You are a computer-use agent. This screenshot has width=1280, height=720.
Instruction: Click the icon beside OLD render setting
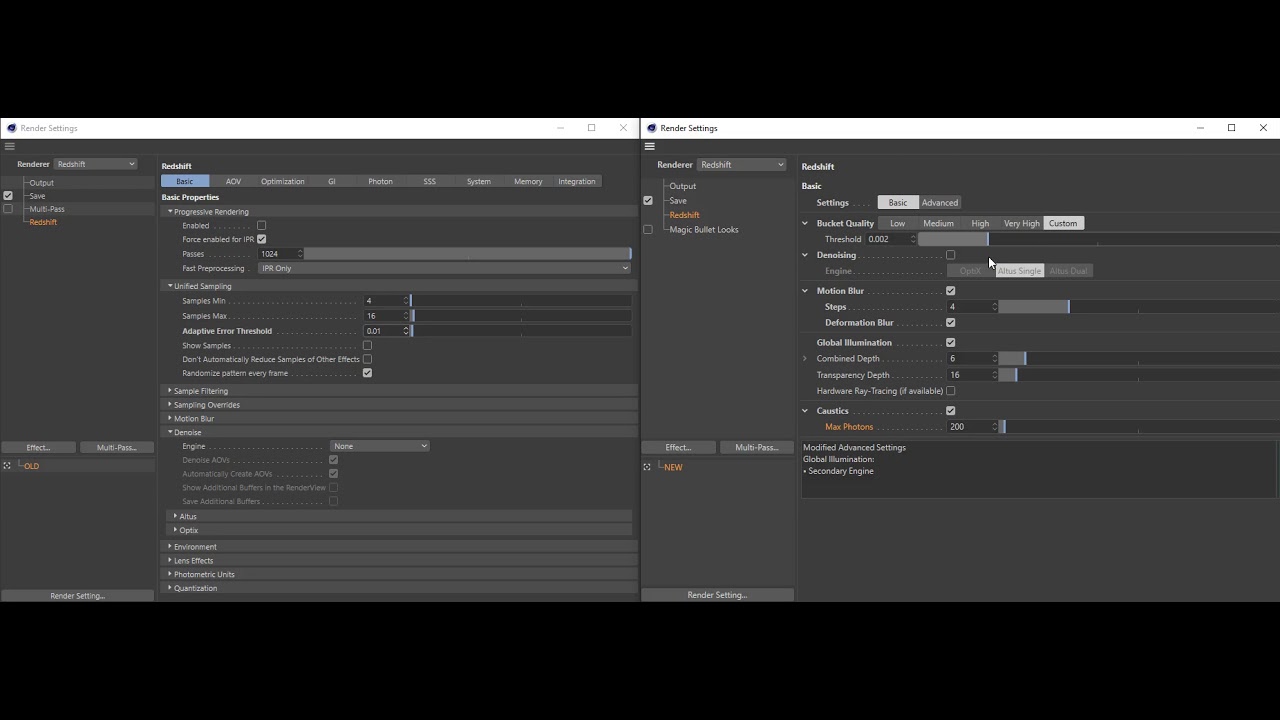(7, 466)
